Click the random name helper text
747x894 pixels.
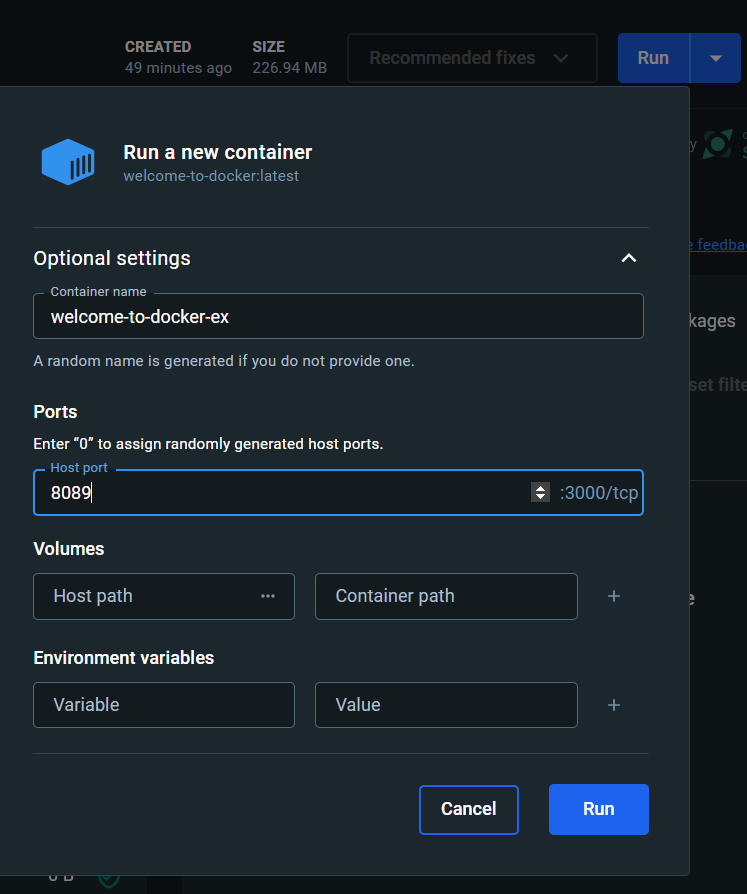224,361
